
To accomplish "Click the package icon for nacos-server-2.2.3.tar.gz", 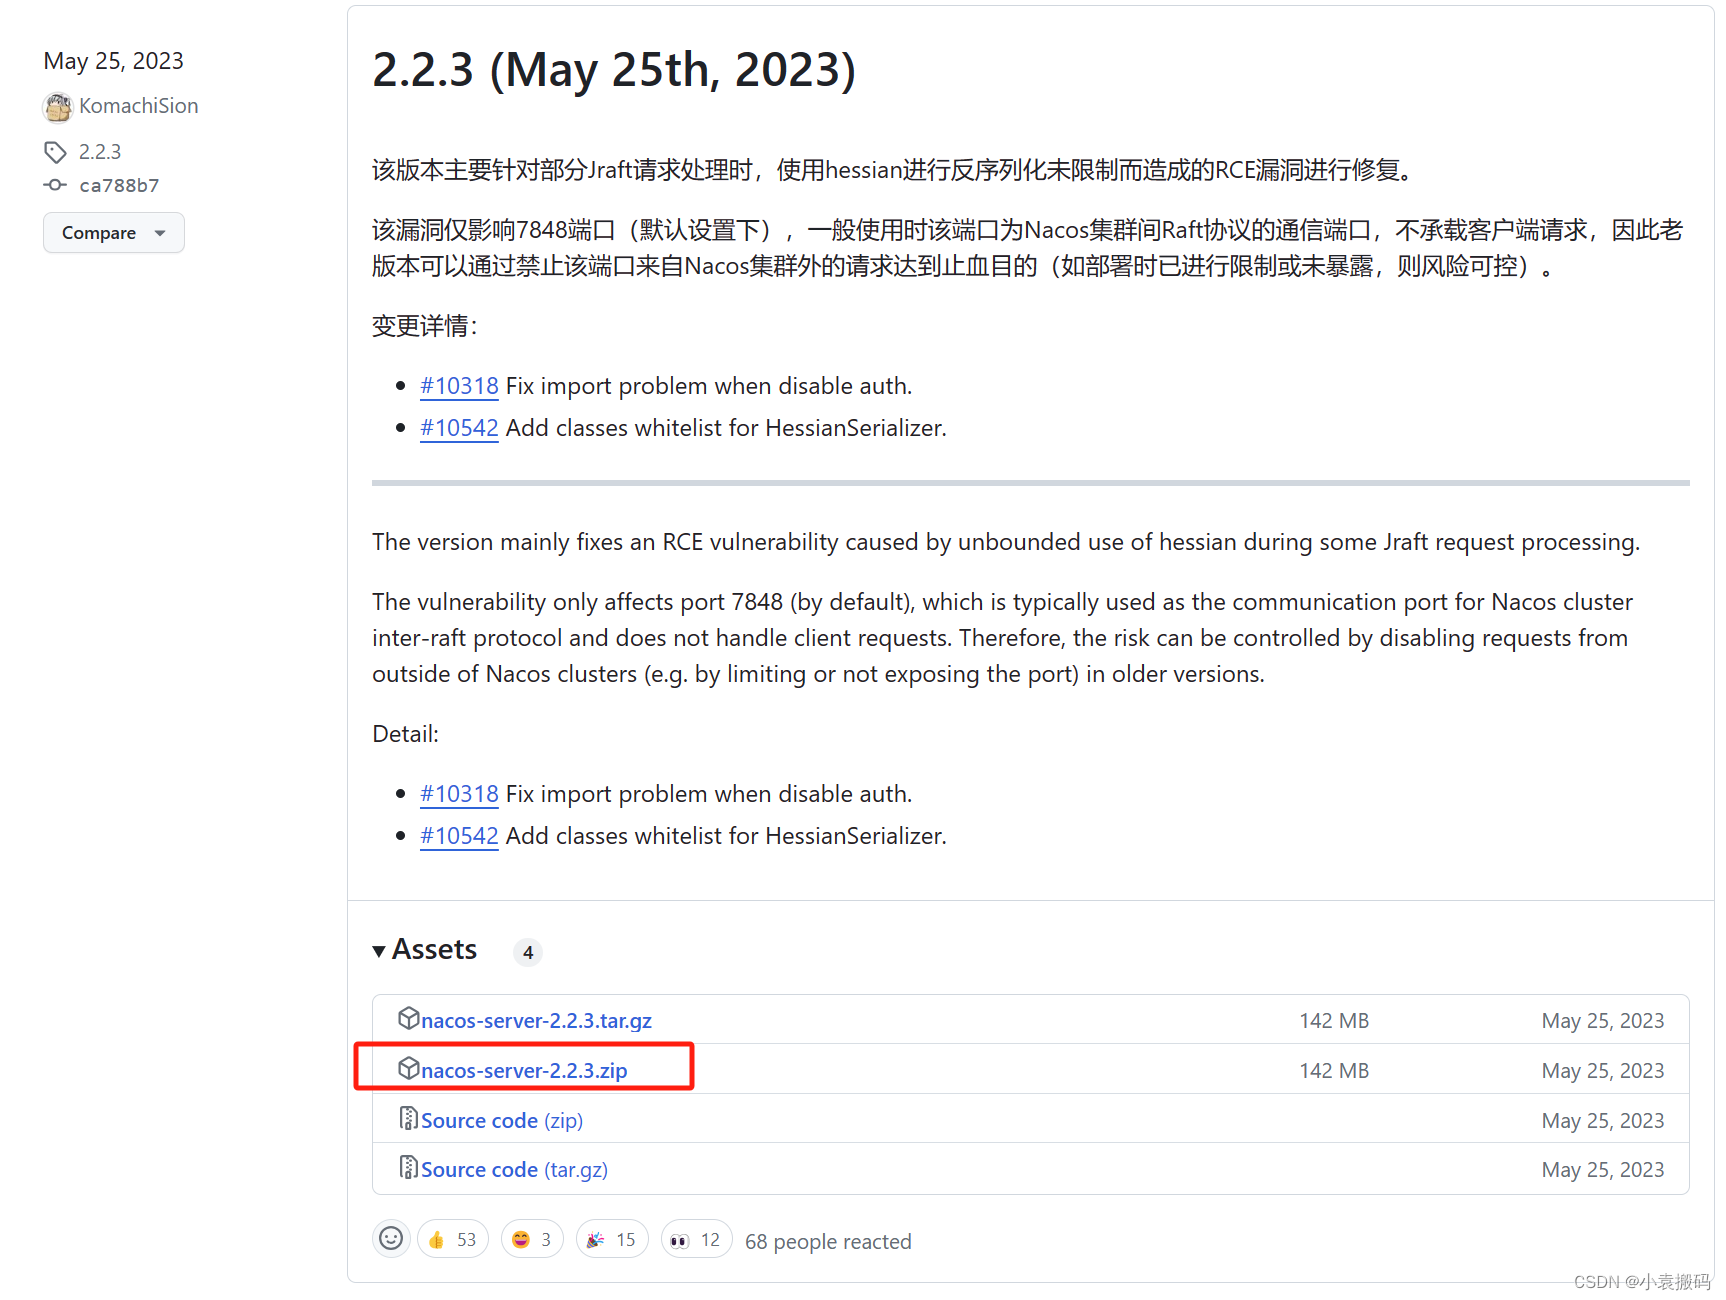I will [x=408, y=1018].
